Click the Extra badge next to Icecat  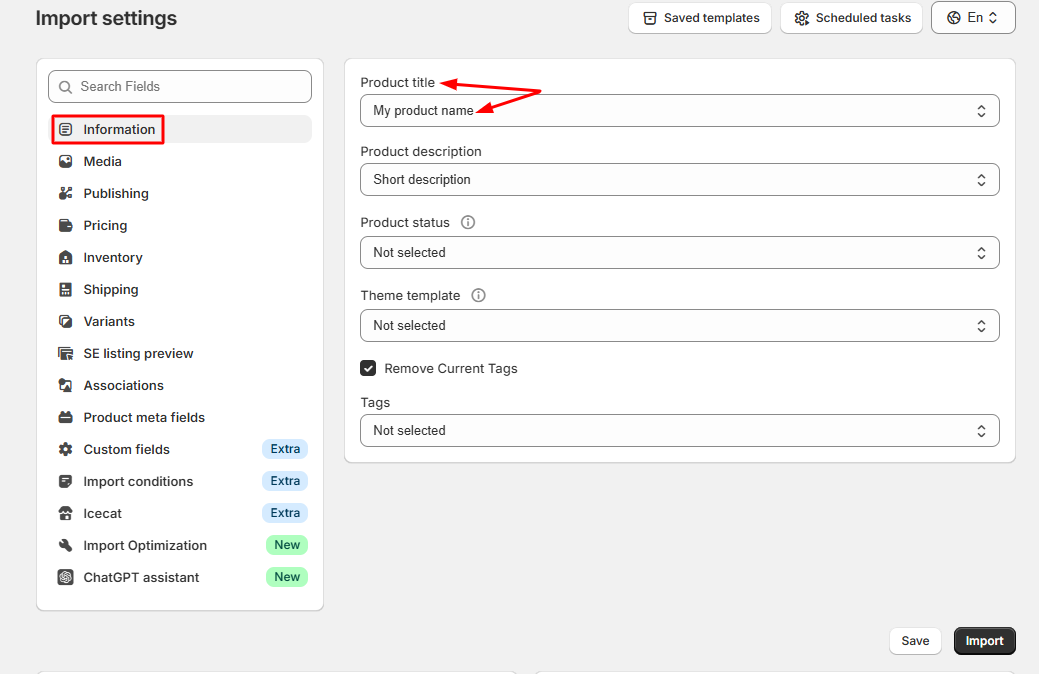(285, 513)
